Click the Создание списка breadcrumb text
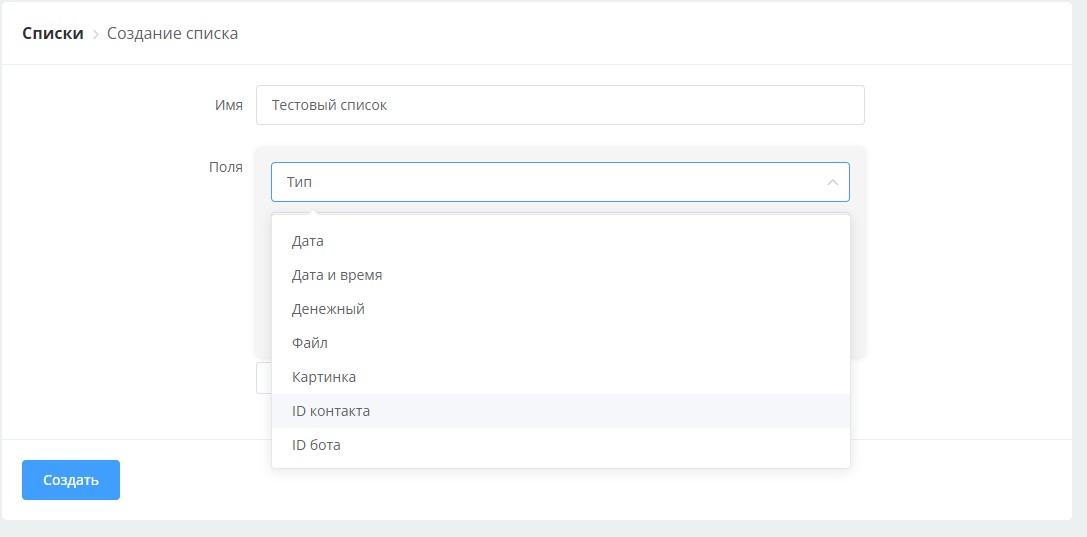The image size is (1087, 537). click(x=172, y=33)
